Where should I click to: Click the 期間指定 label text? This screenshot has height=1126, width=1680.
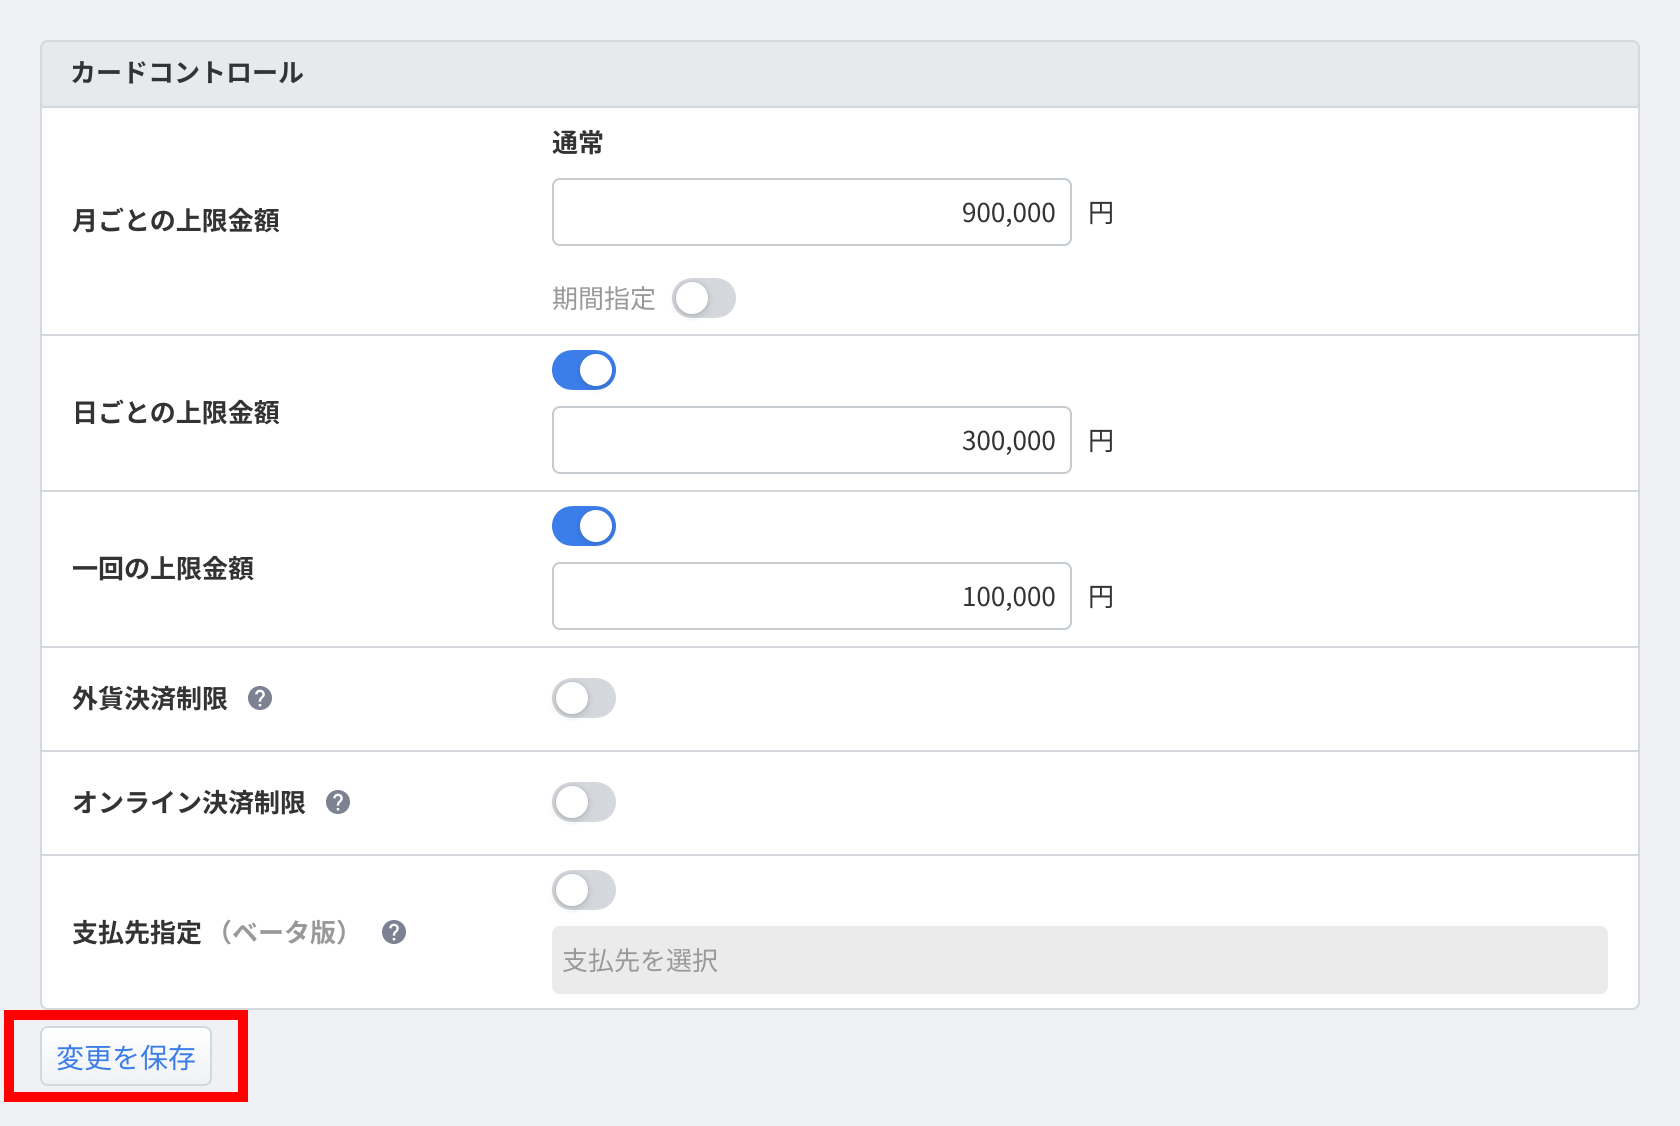point(603,298)
